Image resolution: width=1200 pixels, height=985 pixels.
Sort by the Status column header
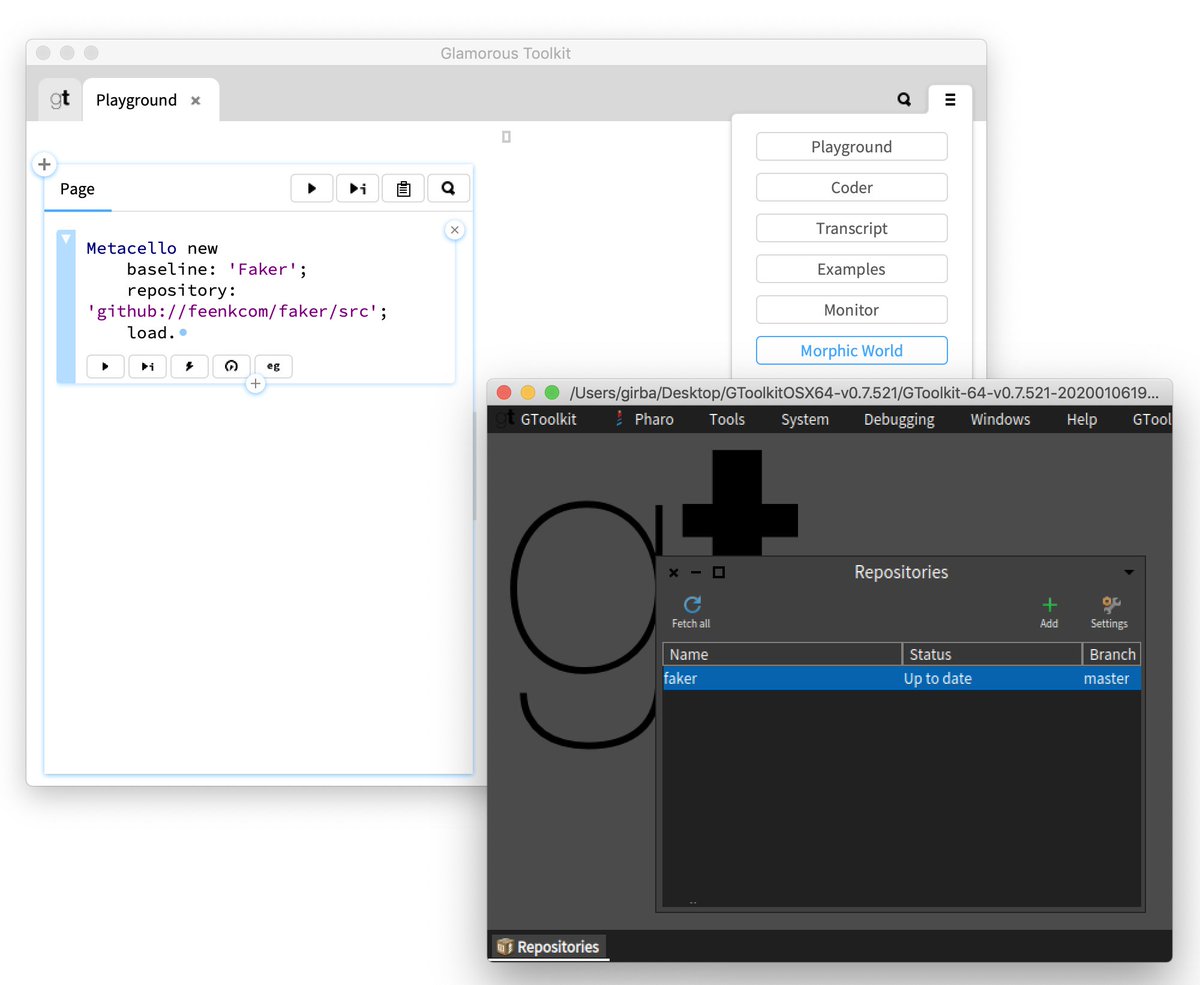click(x=992, y=654)
